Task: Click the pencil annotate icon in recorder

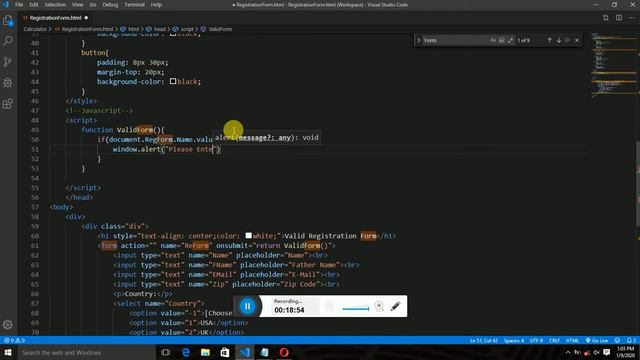Action: tap(395, 306)
